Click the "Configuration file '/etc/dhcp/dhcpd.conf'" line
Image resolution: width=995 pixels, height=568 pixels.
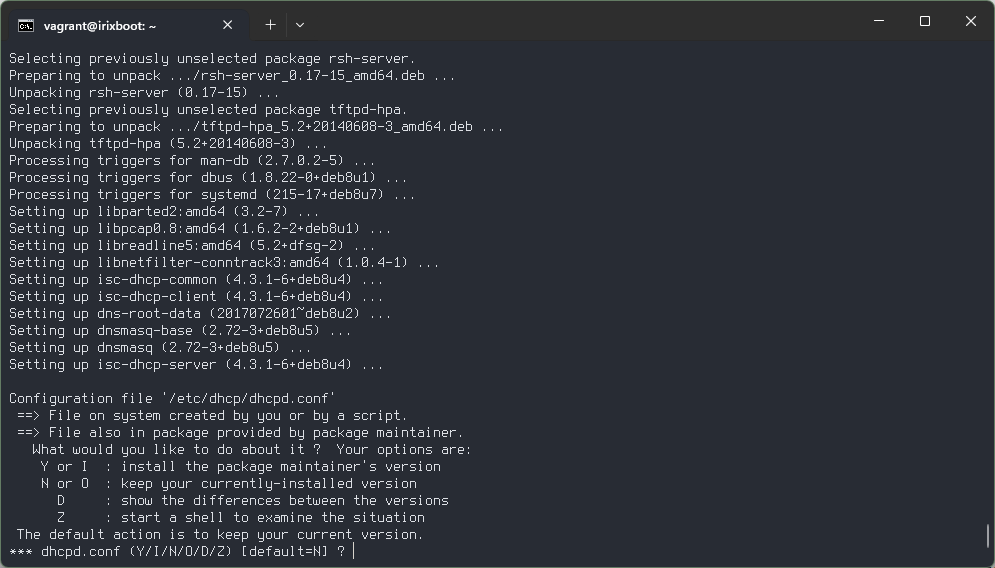pos(172,399)
